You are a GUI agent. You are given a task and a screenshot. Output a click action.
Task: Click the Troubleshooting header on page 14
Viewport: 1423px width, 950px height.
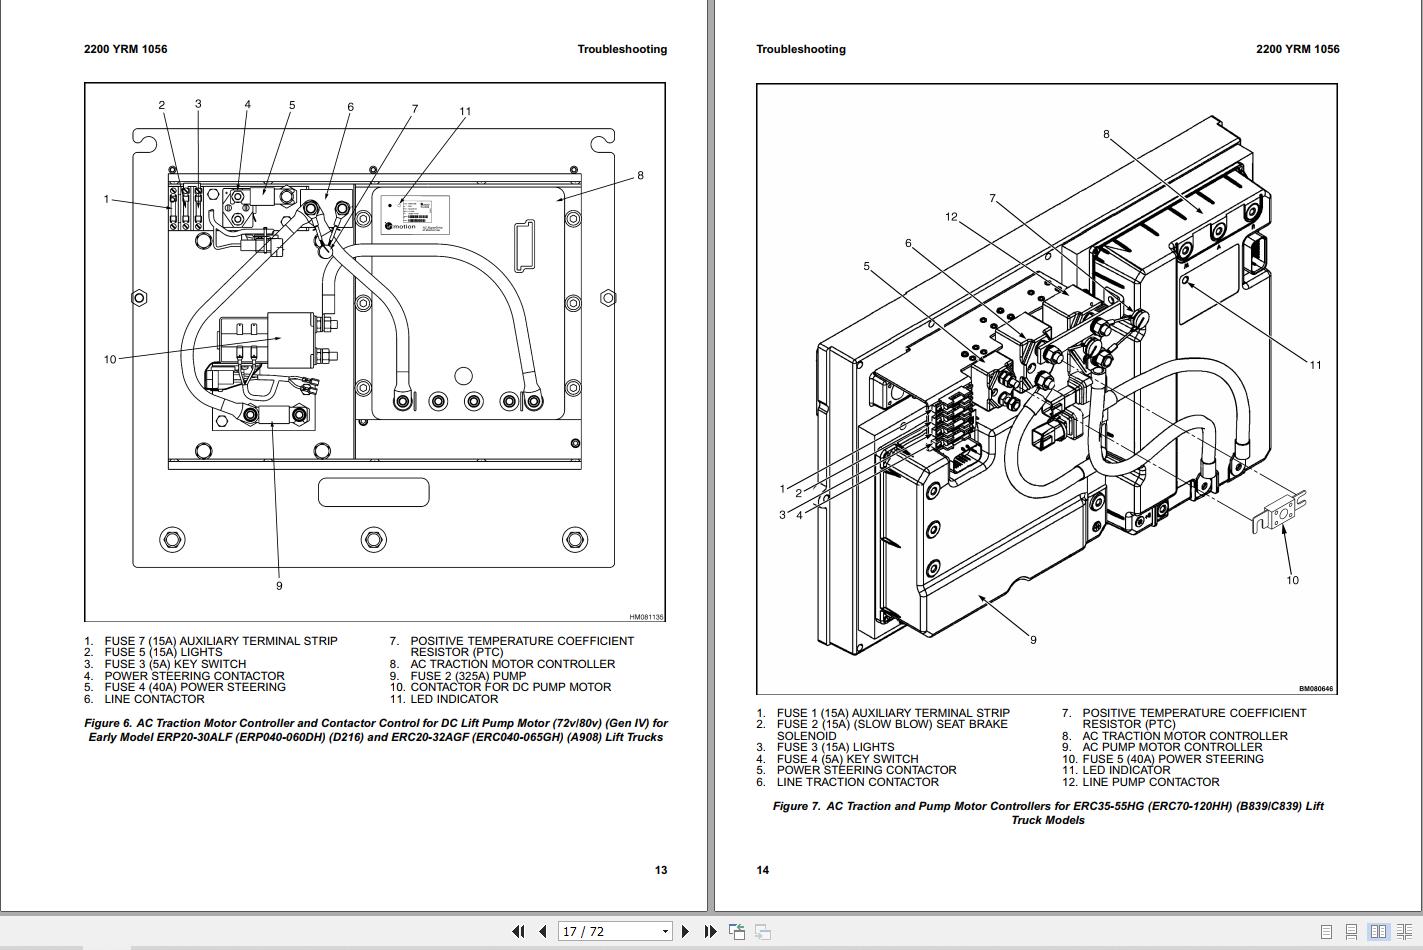801,49
